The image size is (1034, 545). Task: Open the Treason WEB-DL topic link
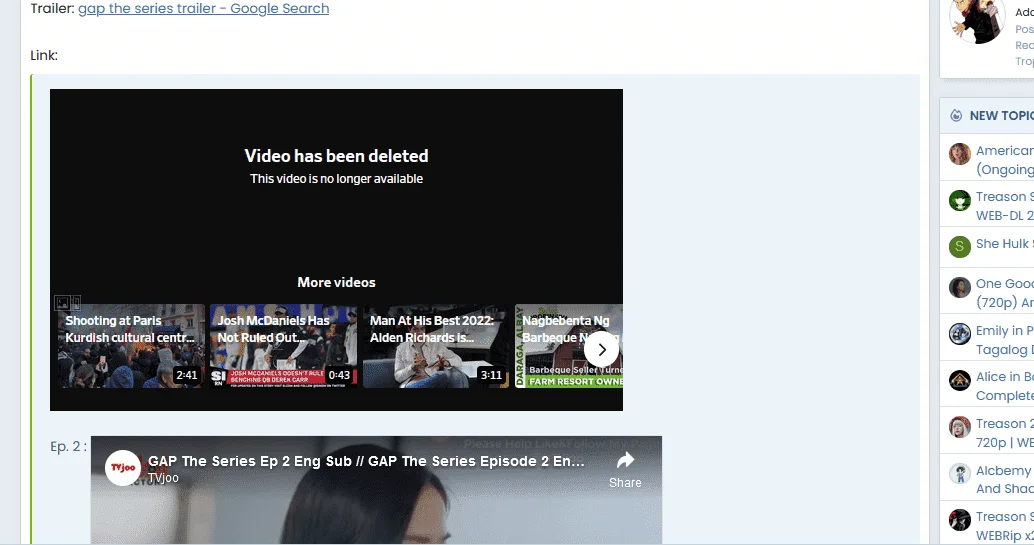(x=1005, y=206)
